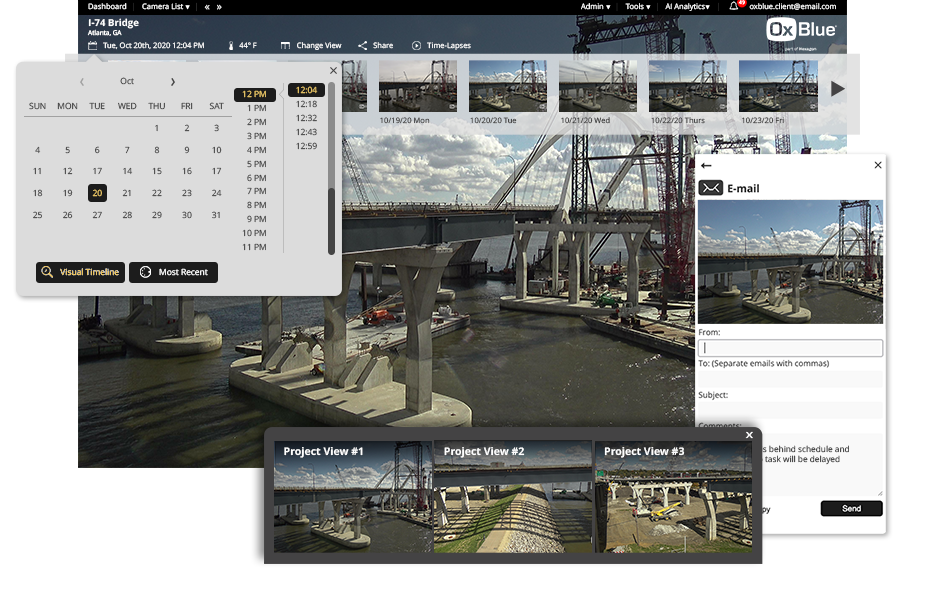Click the From input field
Image resolution: width=951 pixels, height=610 pixels.
pyautogui.click(x=790, y=348)
